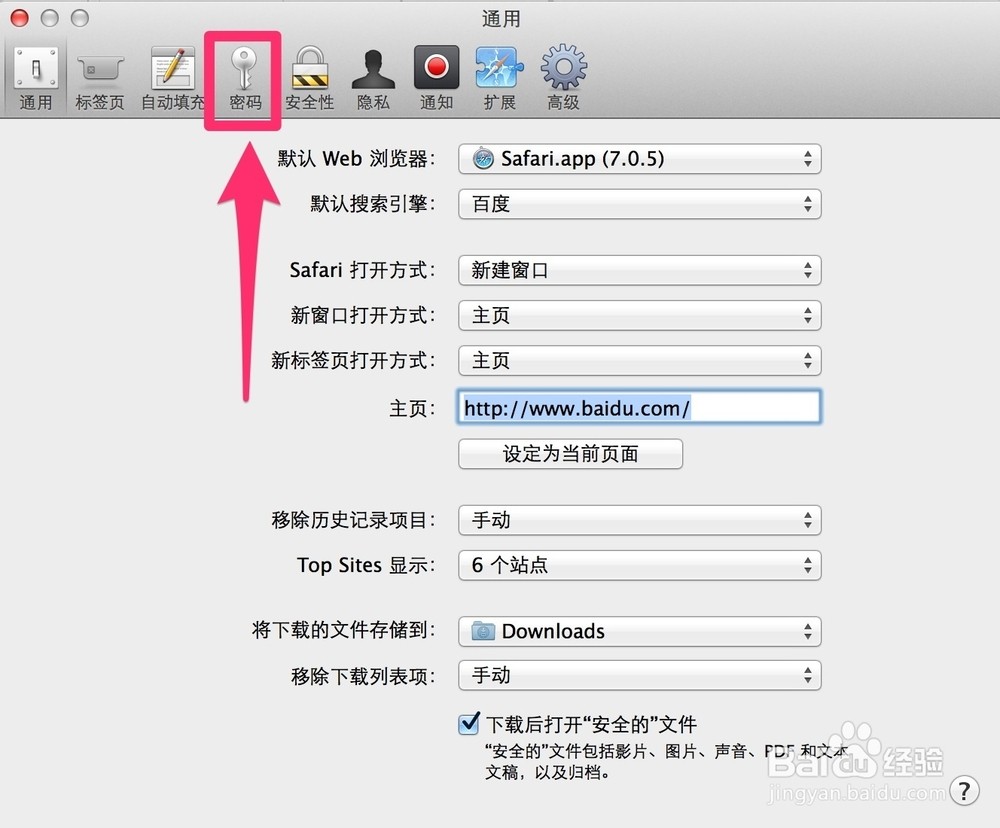
Task: Open the 通知 (Notifications) red dot icon
Action: (x=436, y=78)
